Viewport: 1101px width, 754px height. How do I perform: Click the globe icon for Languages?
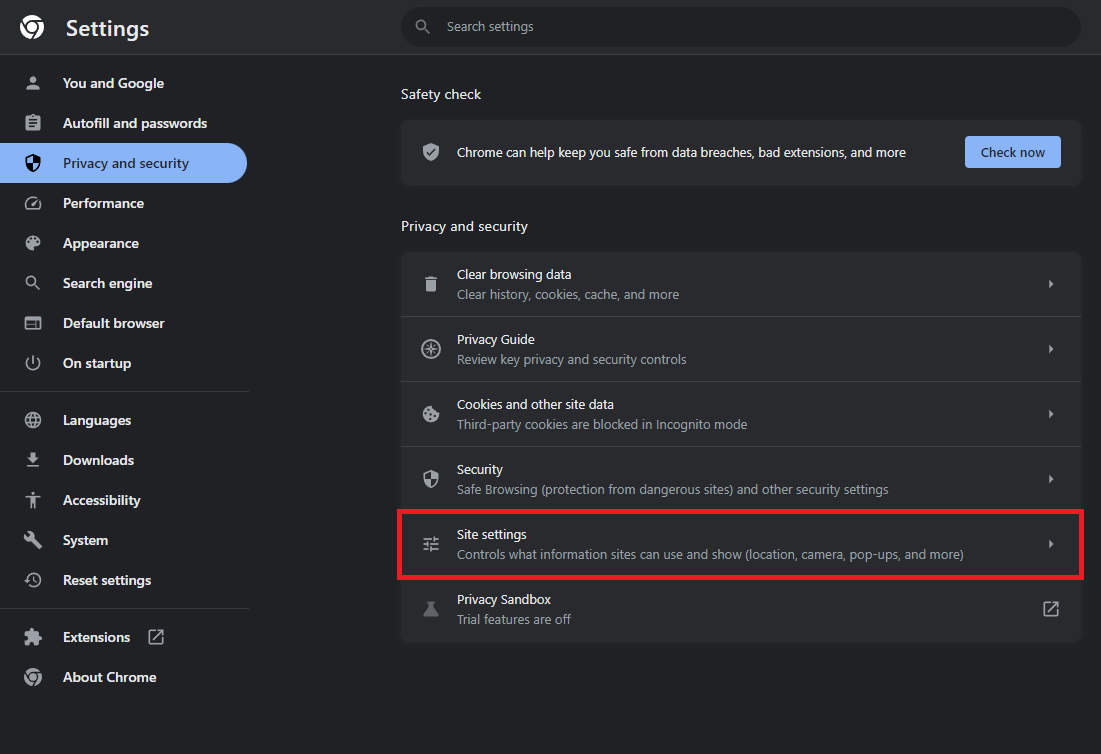click(x=32, y=420)
